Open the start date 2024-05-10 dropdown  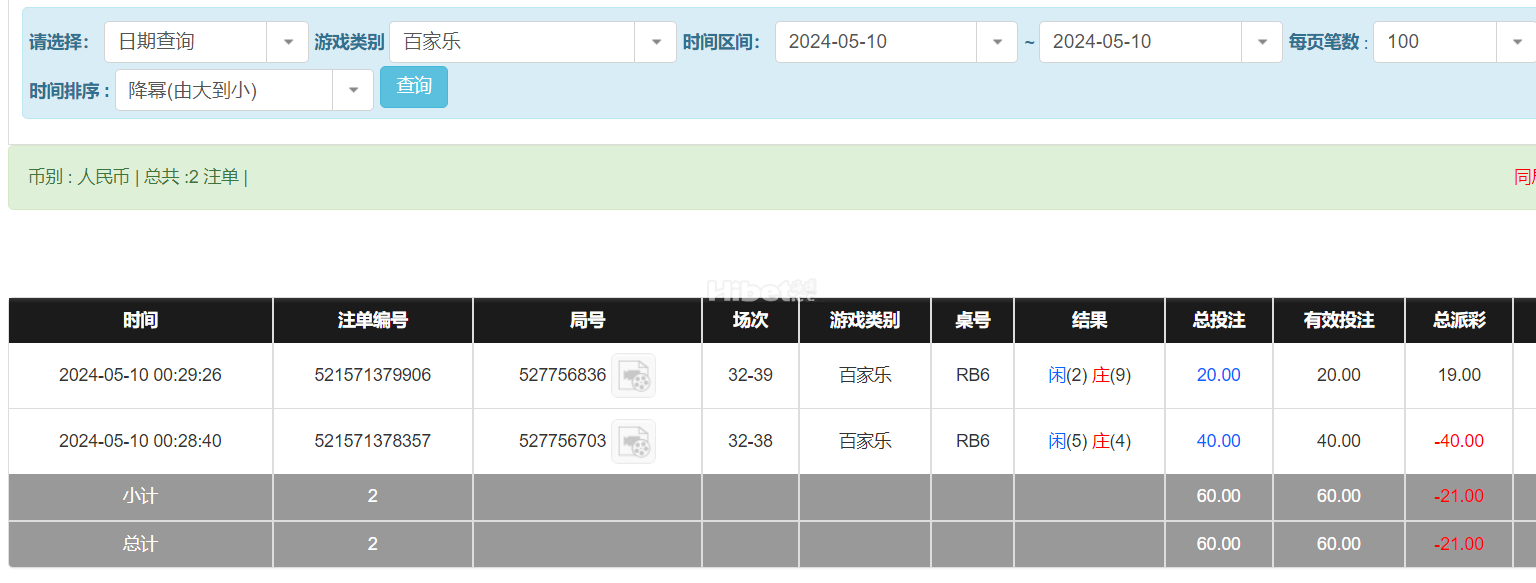tap(896, 42)
